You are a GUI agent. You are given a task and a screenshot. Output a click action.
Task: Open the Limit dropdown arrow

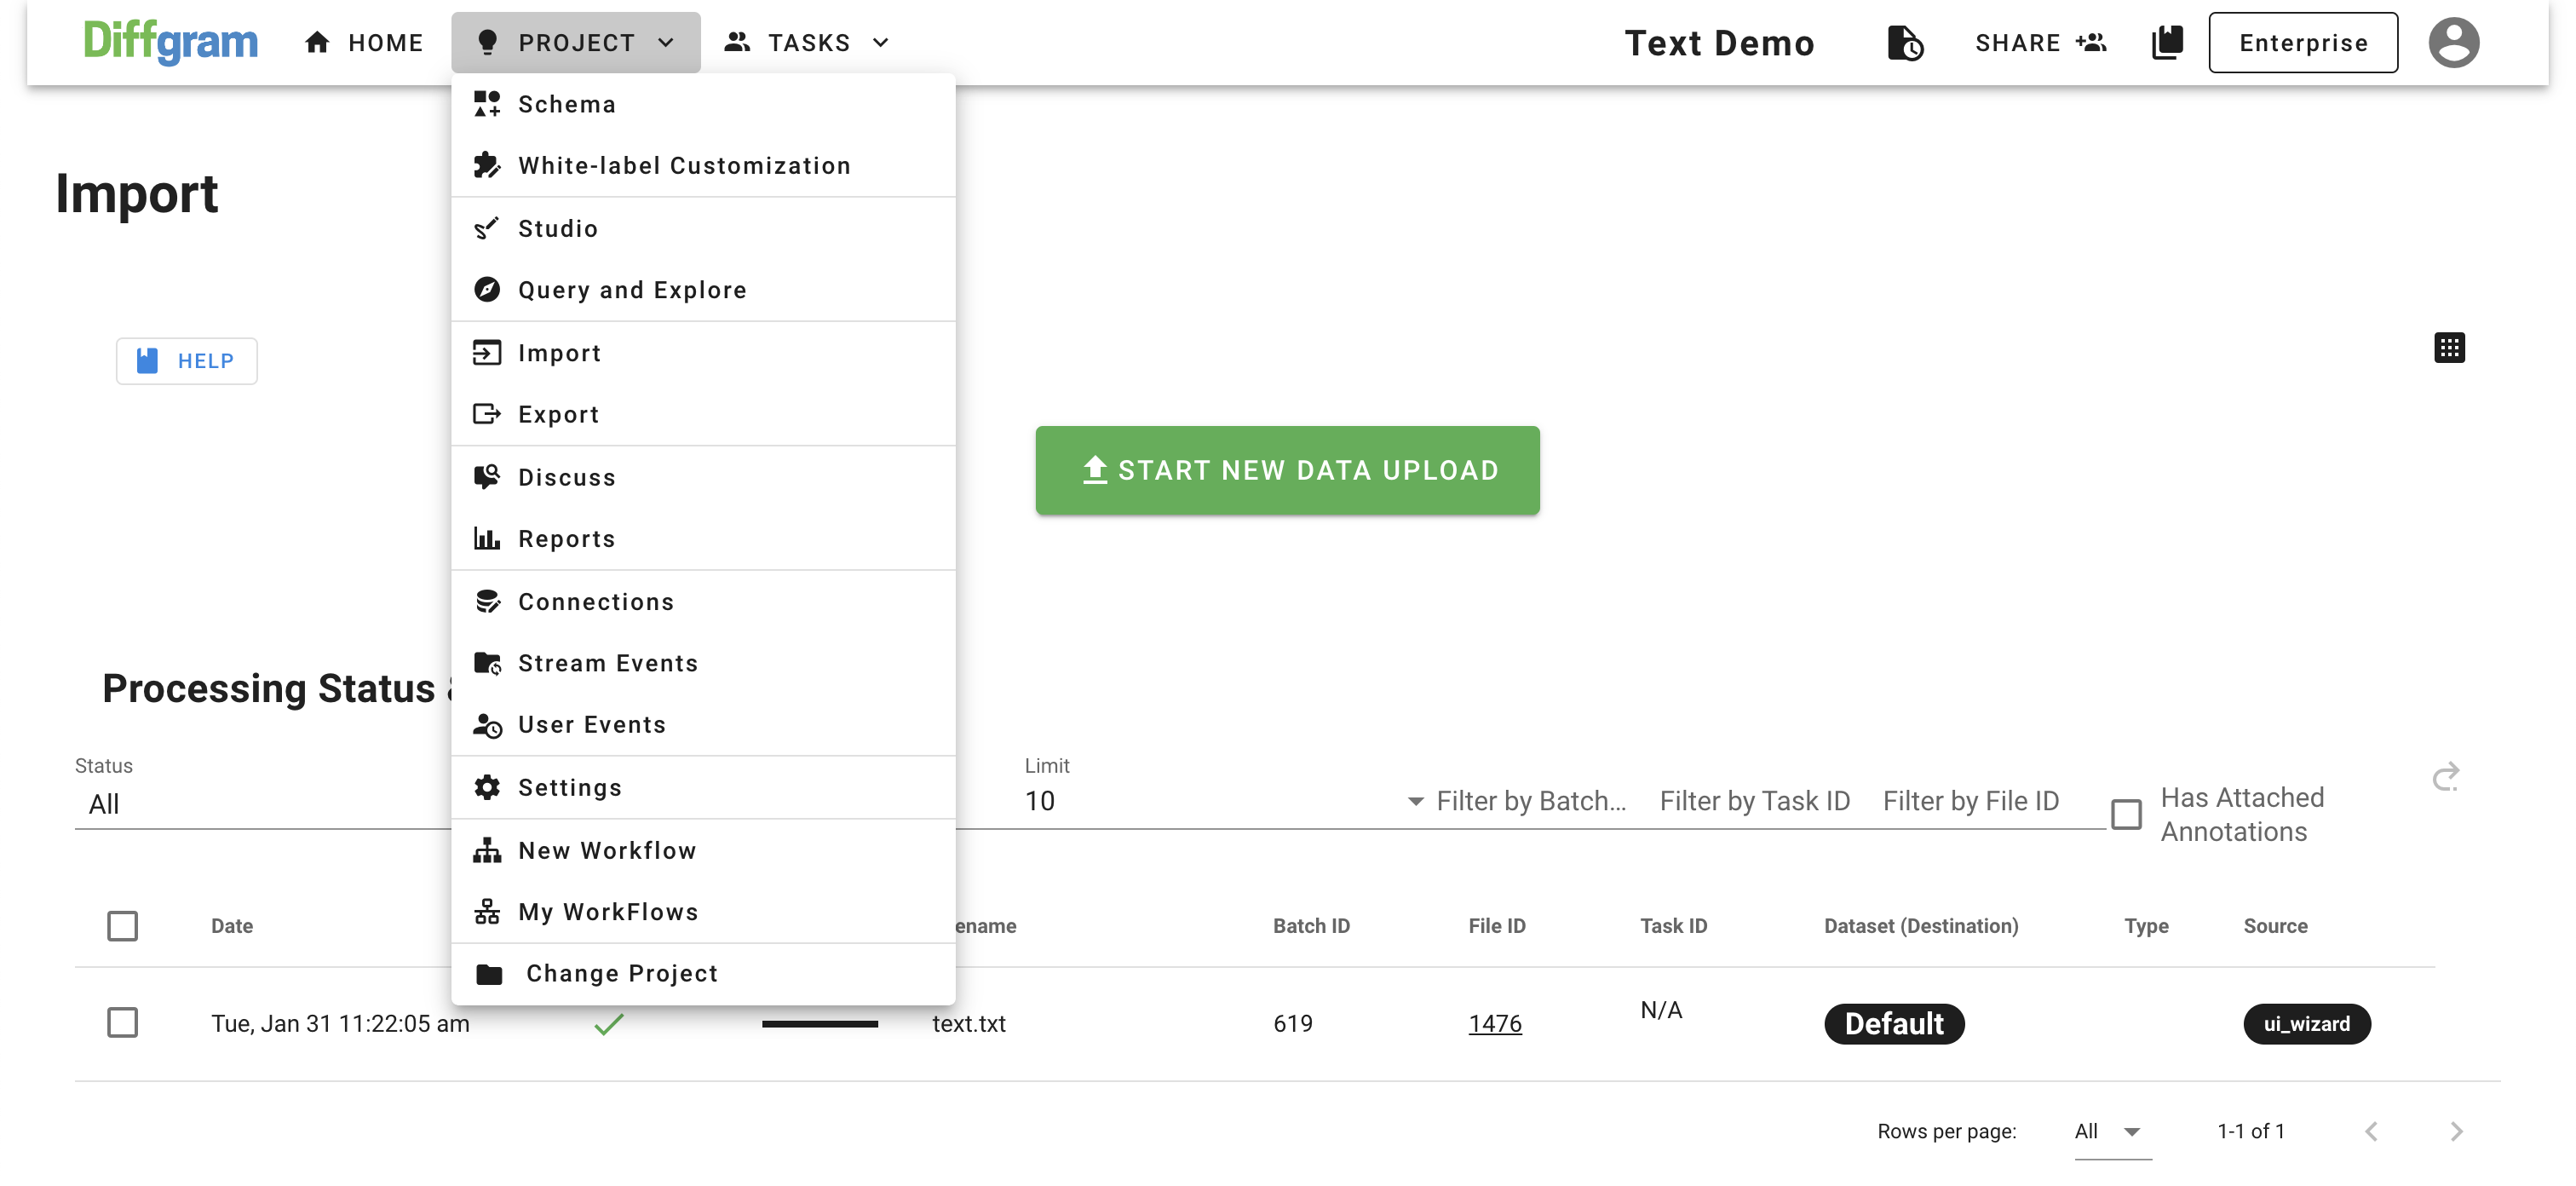1415,801
